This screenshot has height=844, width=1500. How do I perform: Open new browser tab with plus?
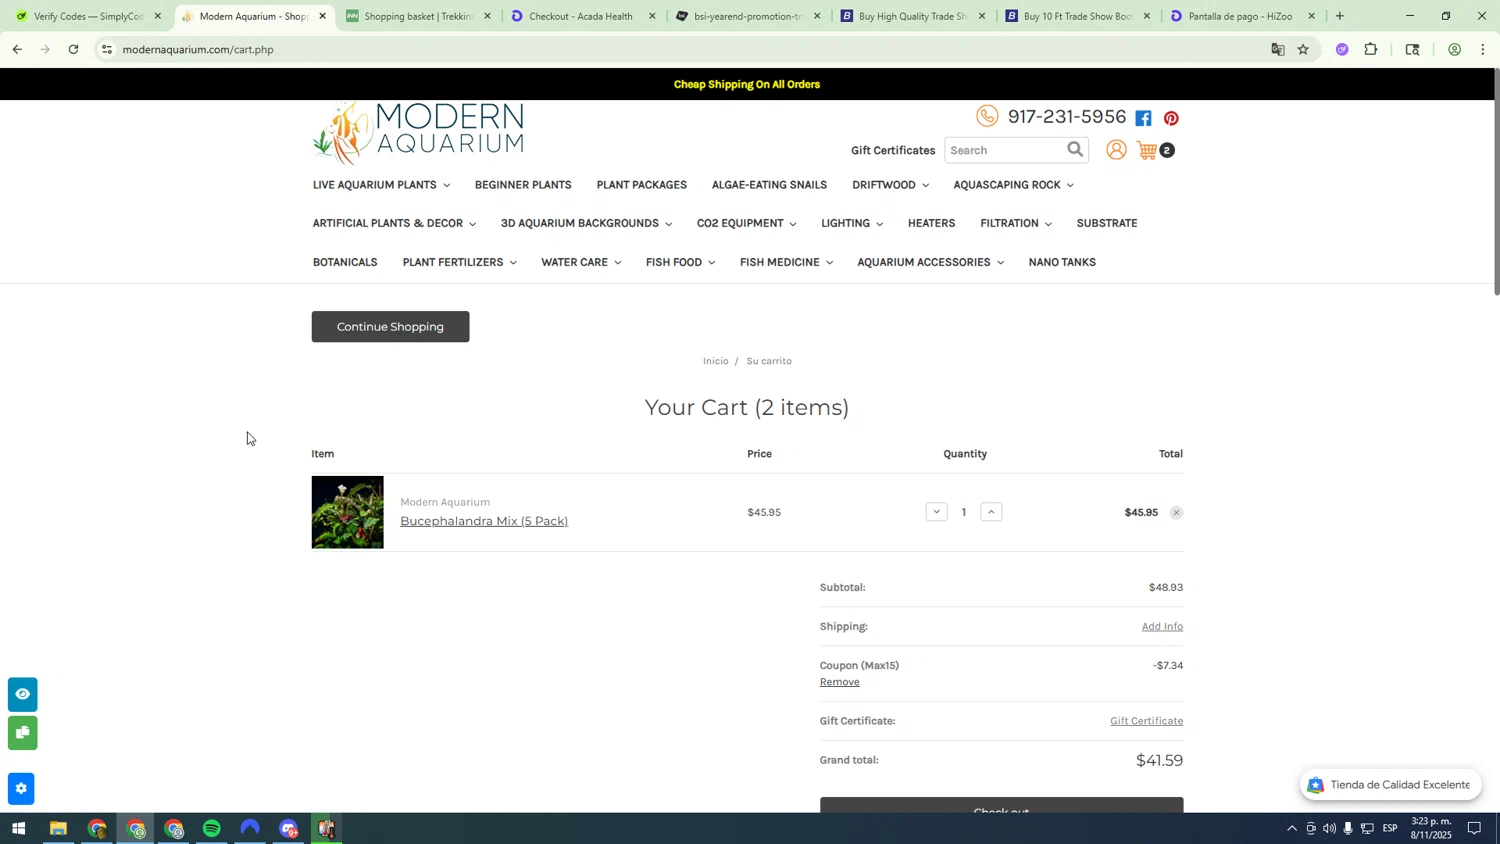pyautogui.click(x=1339, y=16)
